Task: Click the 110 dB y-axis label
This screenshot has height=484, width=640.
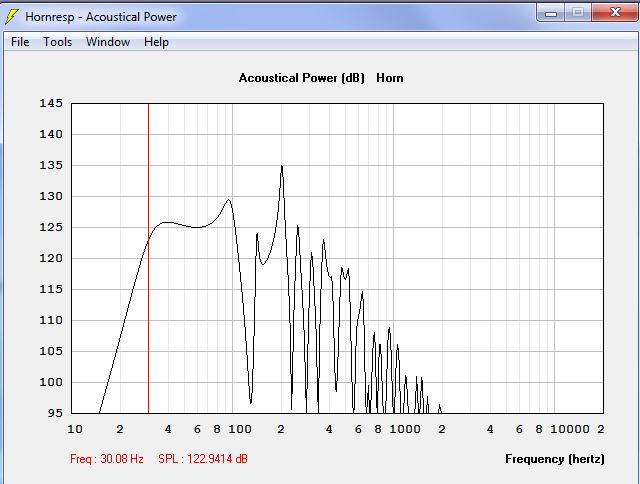Action: 51,320
